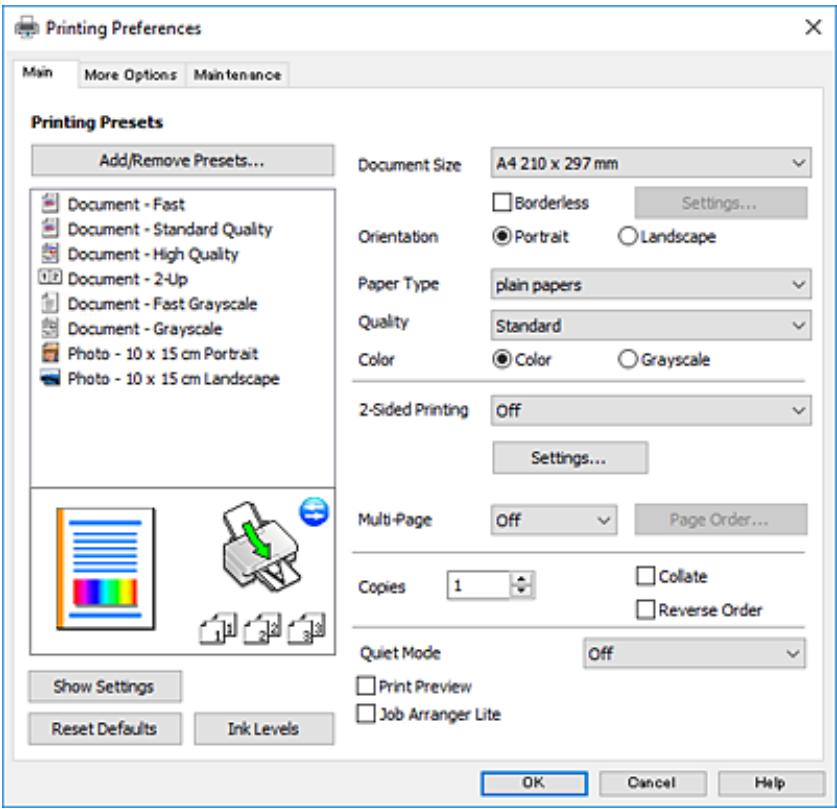Select the Document - Fast preset text

126,204
